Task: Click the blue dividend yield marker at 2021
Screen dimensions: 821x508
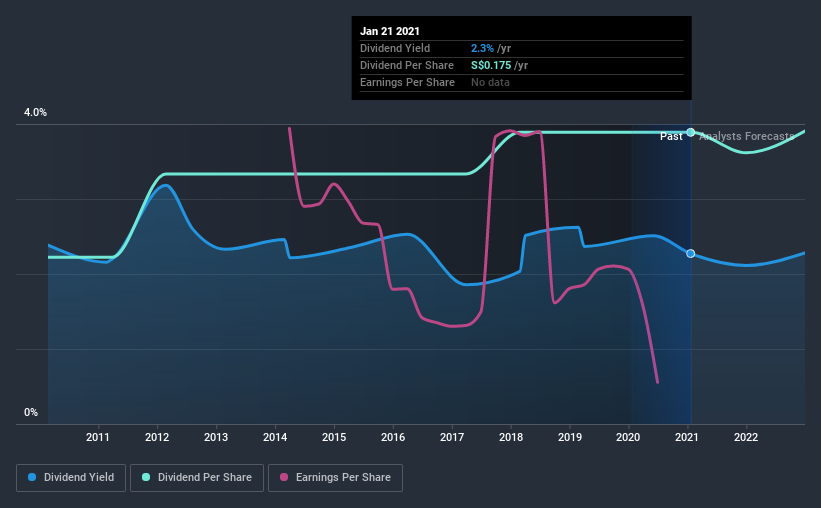Action: pyautogui.click(x=691, y=253)
